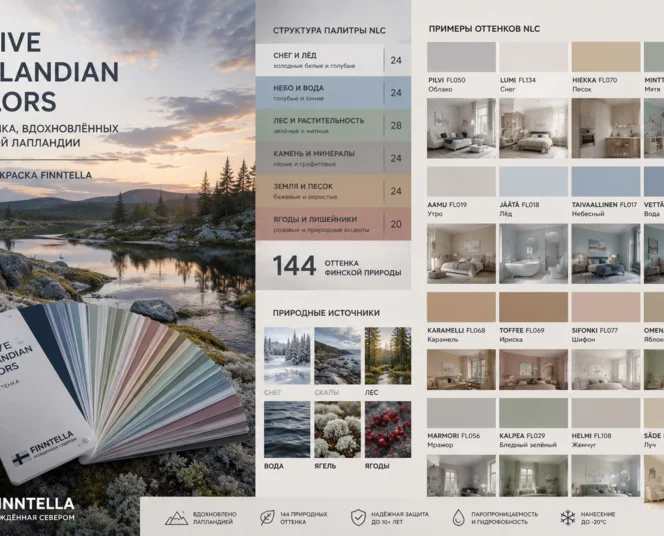664x536 pixels.
Task: Click the snowflake icon for Нанесение до -20°C
Action: [567, 518]
